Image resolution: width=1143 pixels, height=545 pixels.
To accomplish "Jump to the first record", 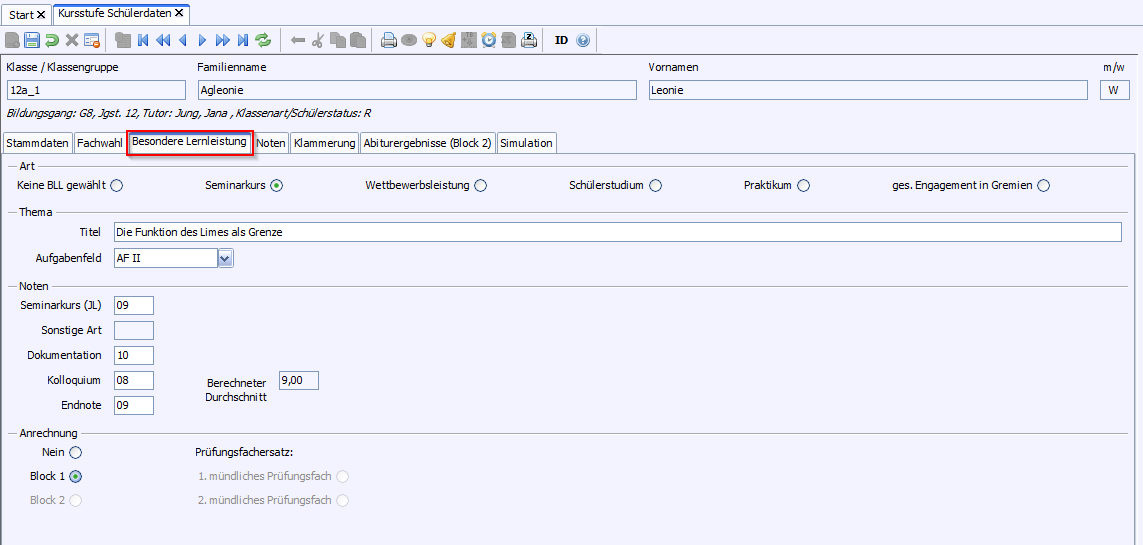I will tap(143, 41).
